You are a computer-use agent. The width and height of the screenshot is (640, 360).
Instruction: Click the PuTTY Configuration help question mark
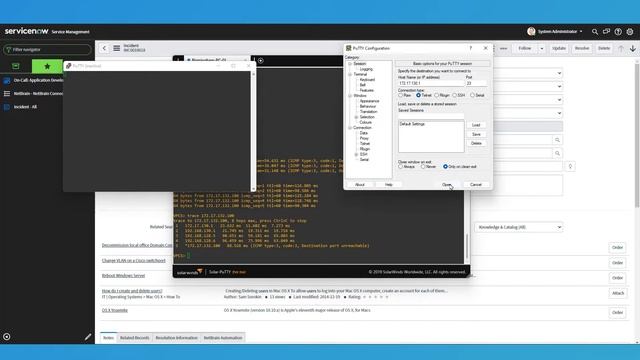point(470,48)
